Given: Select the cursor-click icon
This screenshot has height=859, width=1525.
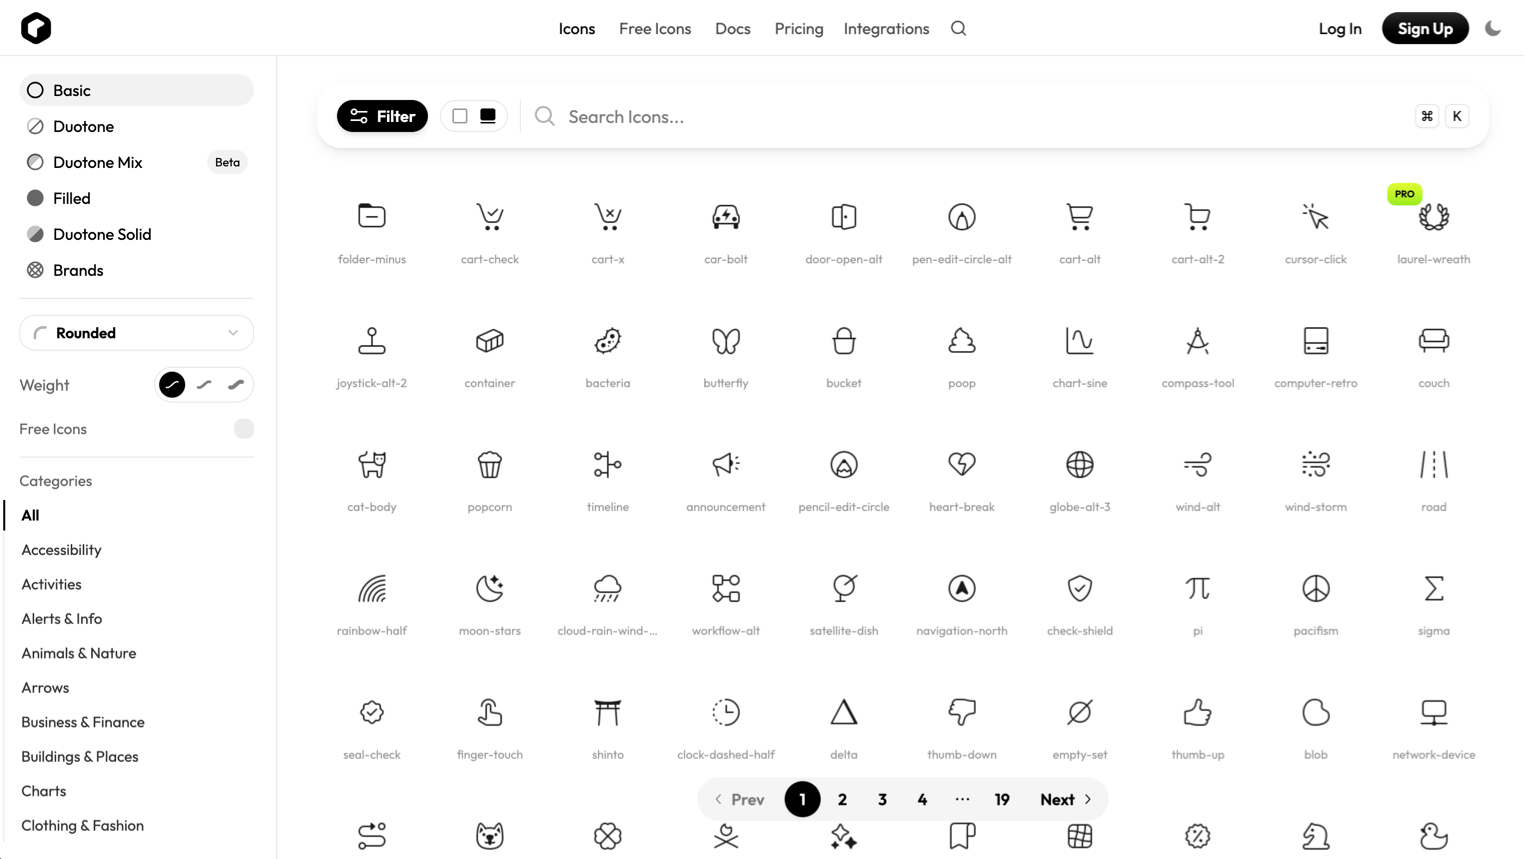Looking at the screenshot, I should (x=1316, y=217).
